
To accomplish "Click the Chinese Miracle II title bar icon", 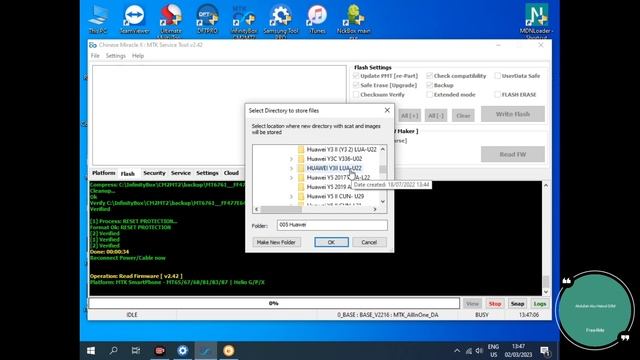I will [x=93, y=45].
